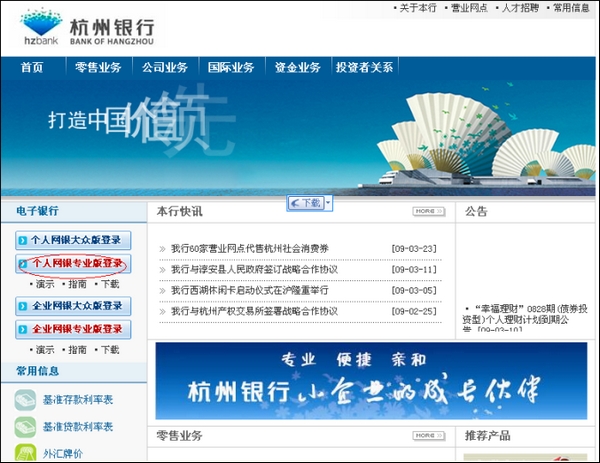
Task: Open 投资者关系 navigation tab
Action: coord(364,68)
